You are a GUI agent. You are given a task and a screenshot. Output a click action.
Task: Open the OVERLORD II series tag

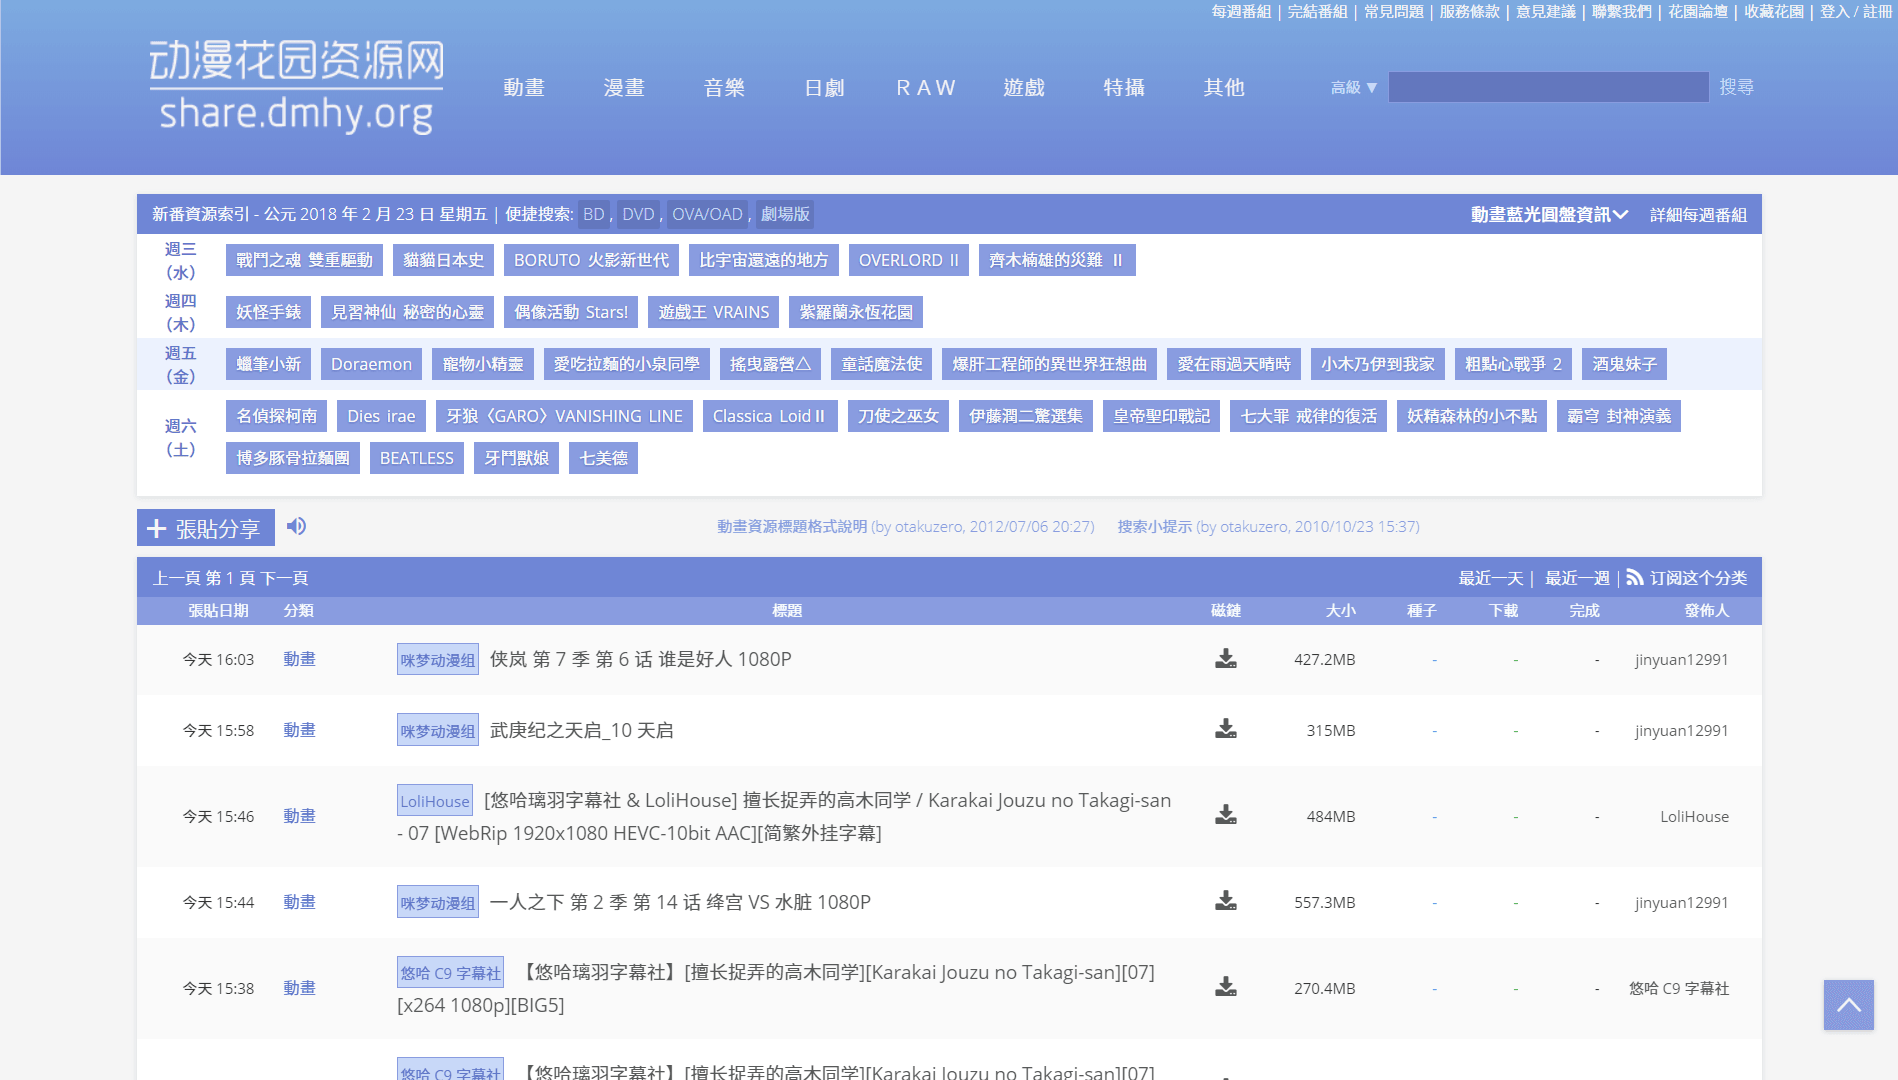coord(908,260)
